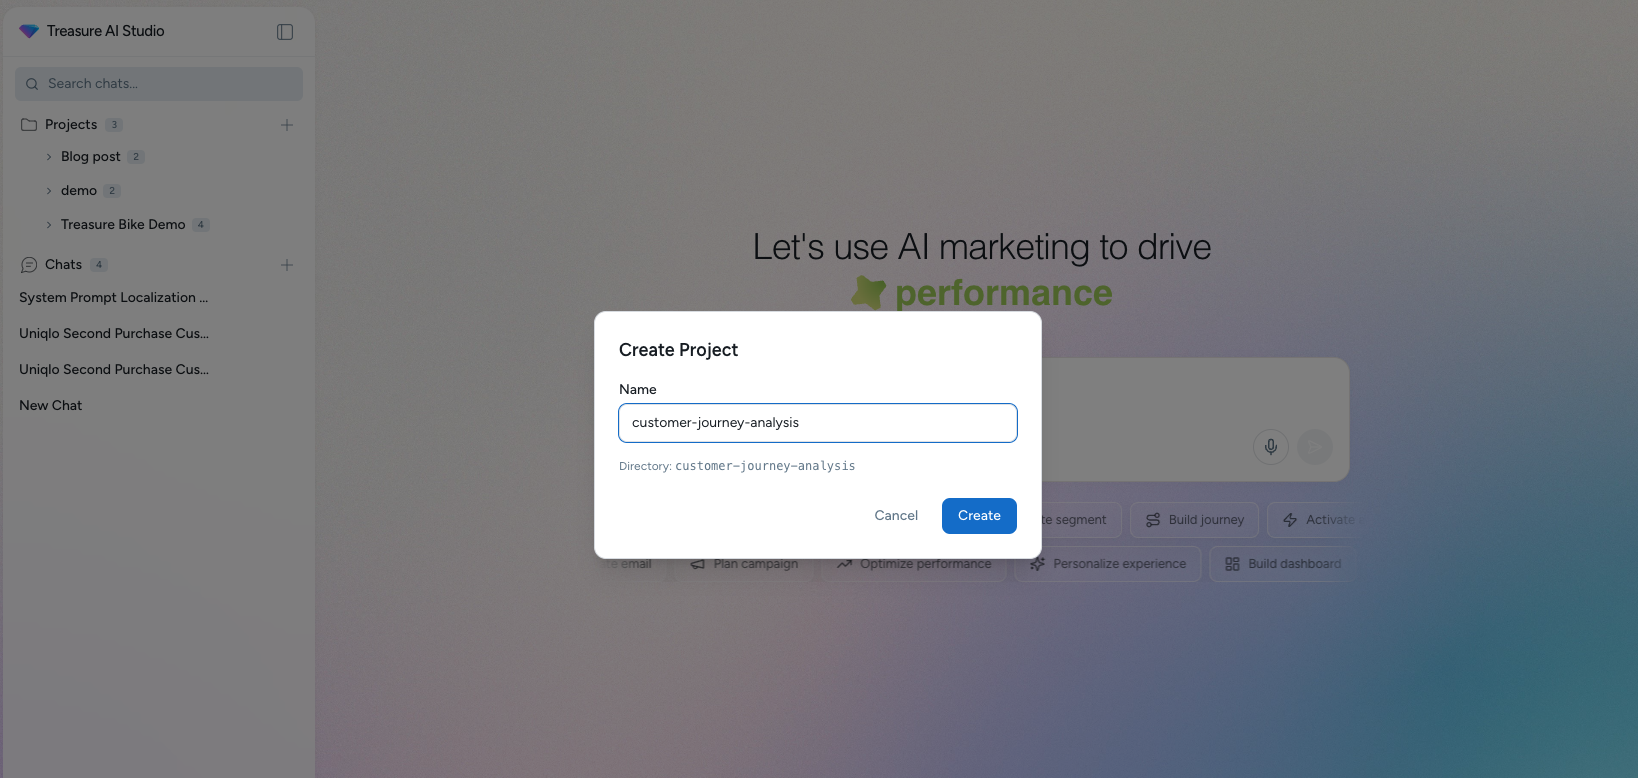Screen dimensions: 1638x778
Task: Open the Treasure Bike Demo project
Action: click(x=123, y=225)
